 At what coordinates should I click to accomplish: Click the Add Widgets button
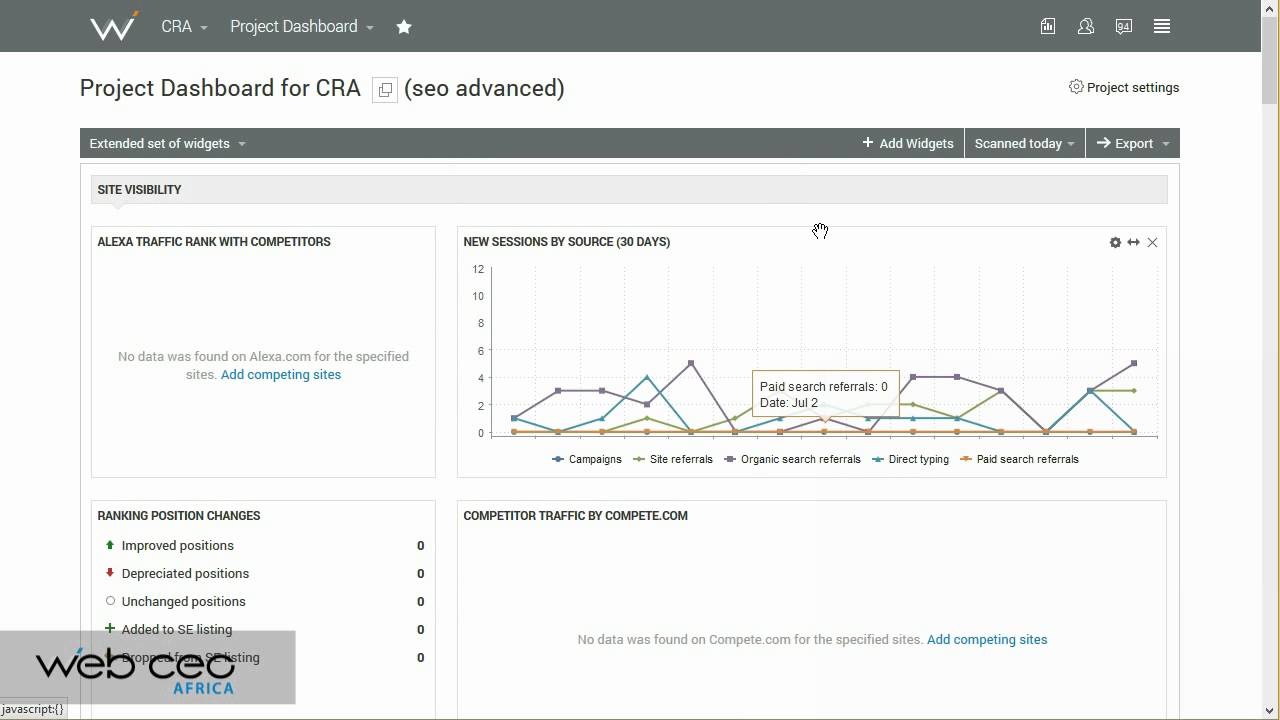[908, 143]
